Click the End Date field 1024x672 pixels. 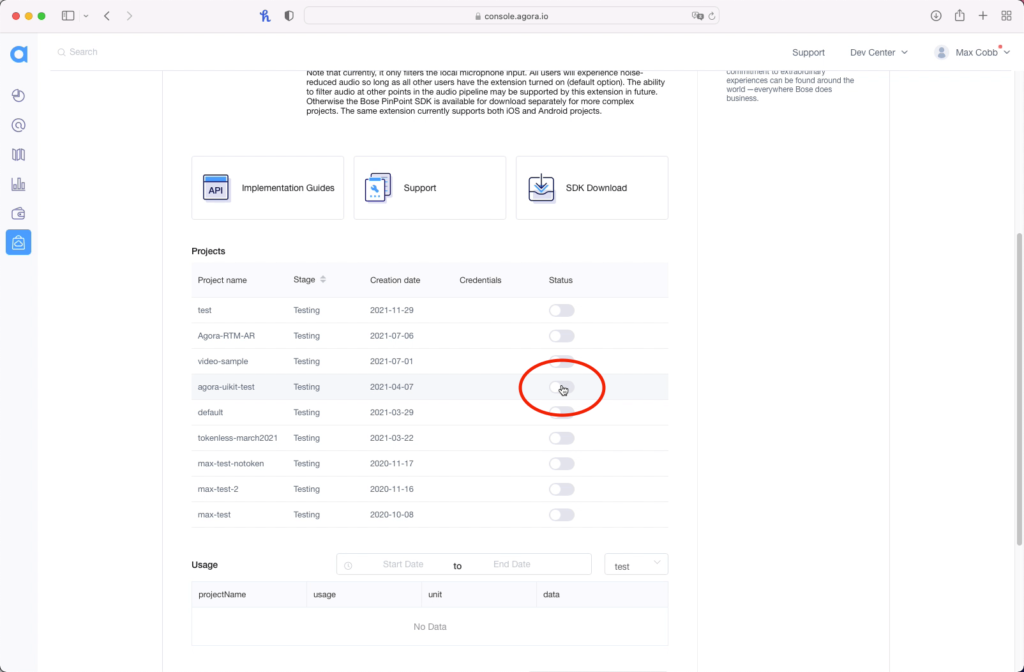click(511, 564)
